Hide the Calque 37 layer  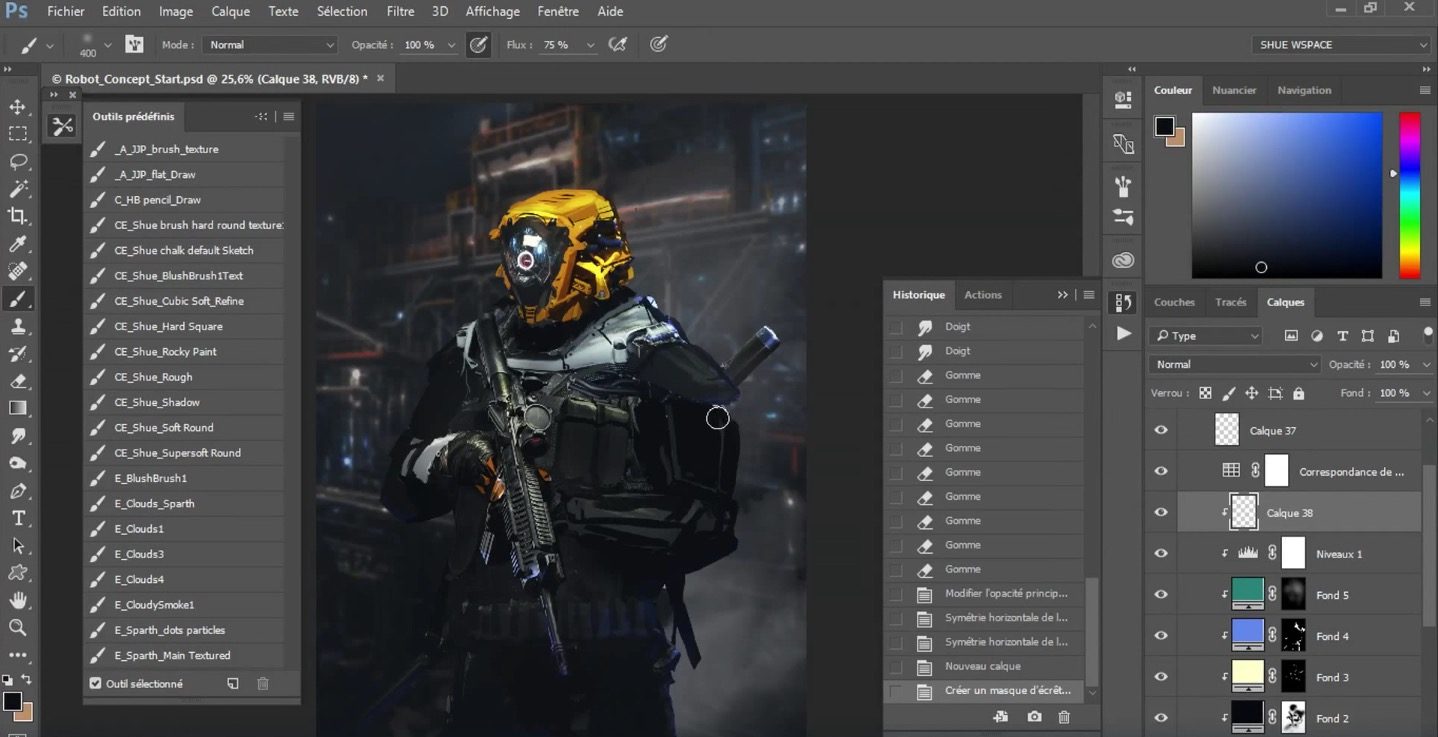pos(1161,430)
